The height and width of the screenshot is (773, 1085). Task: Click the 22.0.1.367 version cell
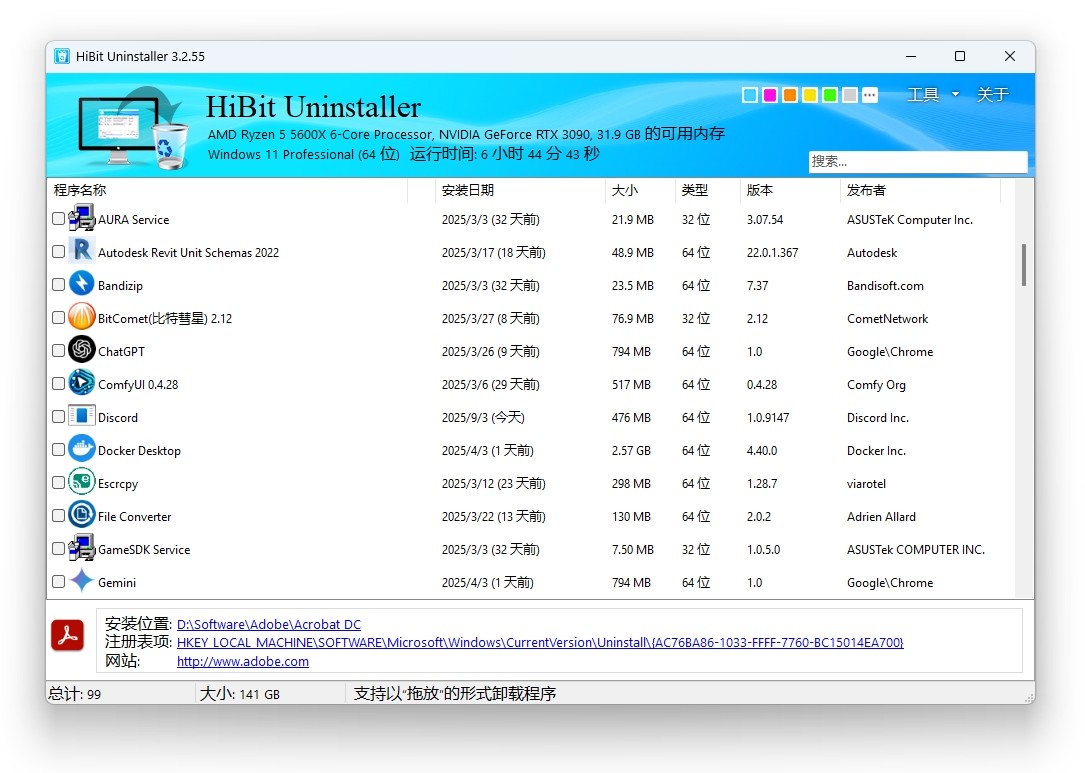click(772, 253)
